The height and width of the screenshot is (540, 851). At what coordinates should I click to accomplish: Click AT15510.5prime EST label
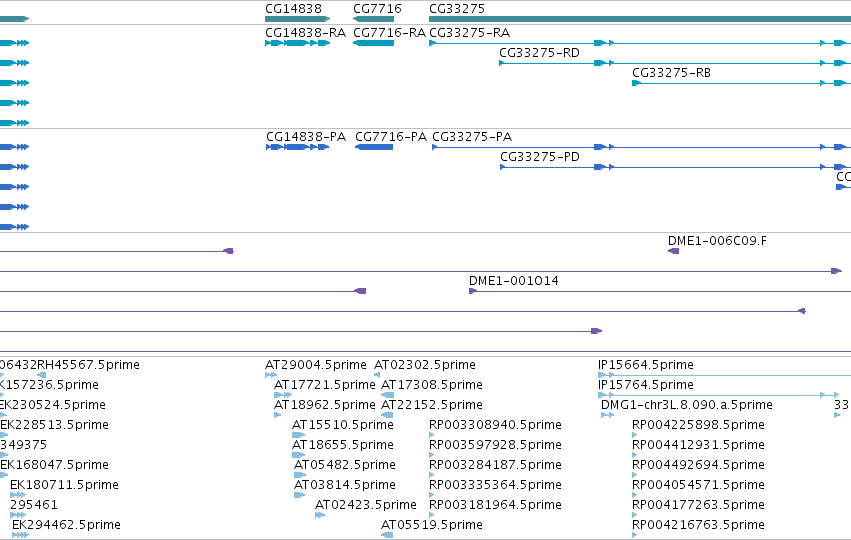343,425
